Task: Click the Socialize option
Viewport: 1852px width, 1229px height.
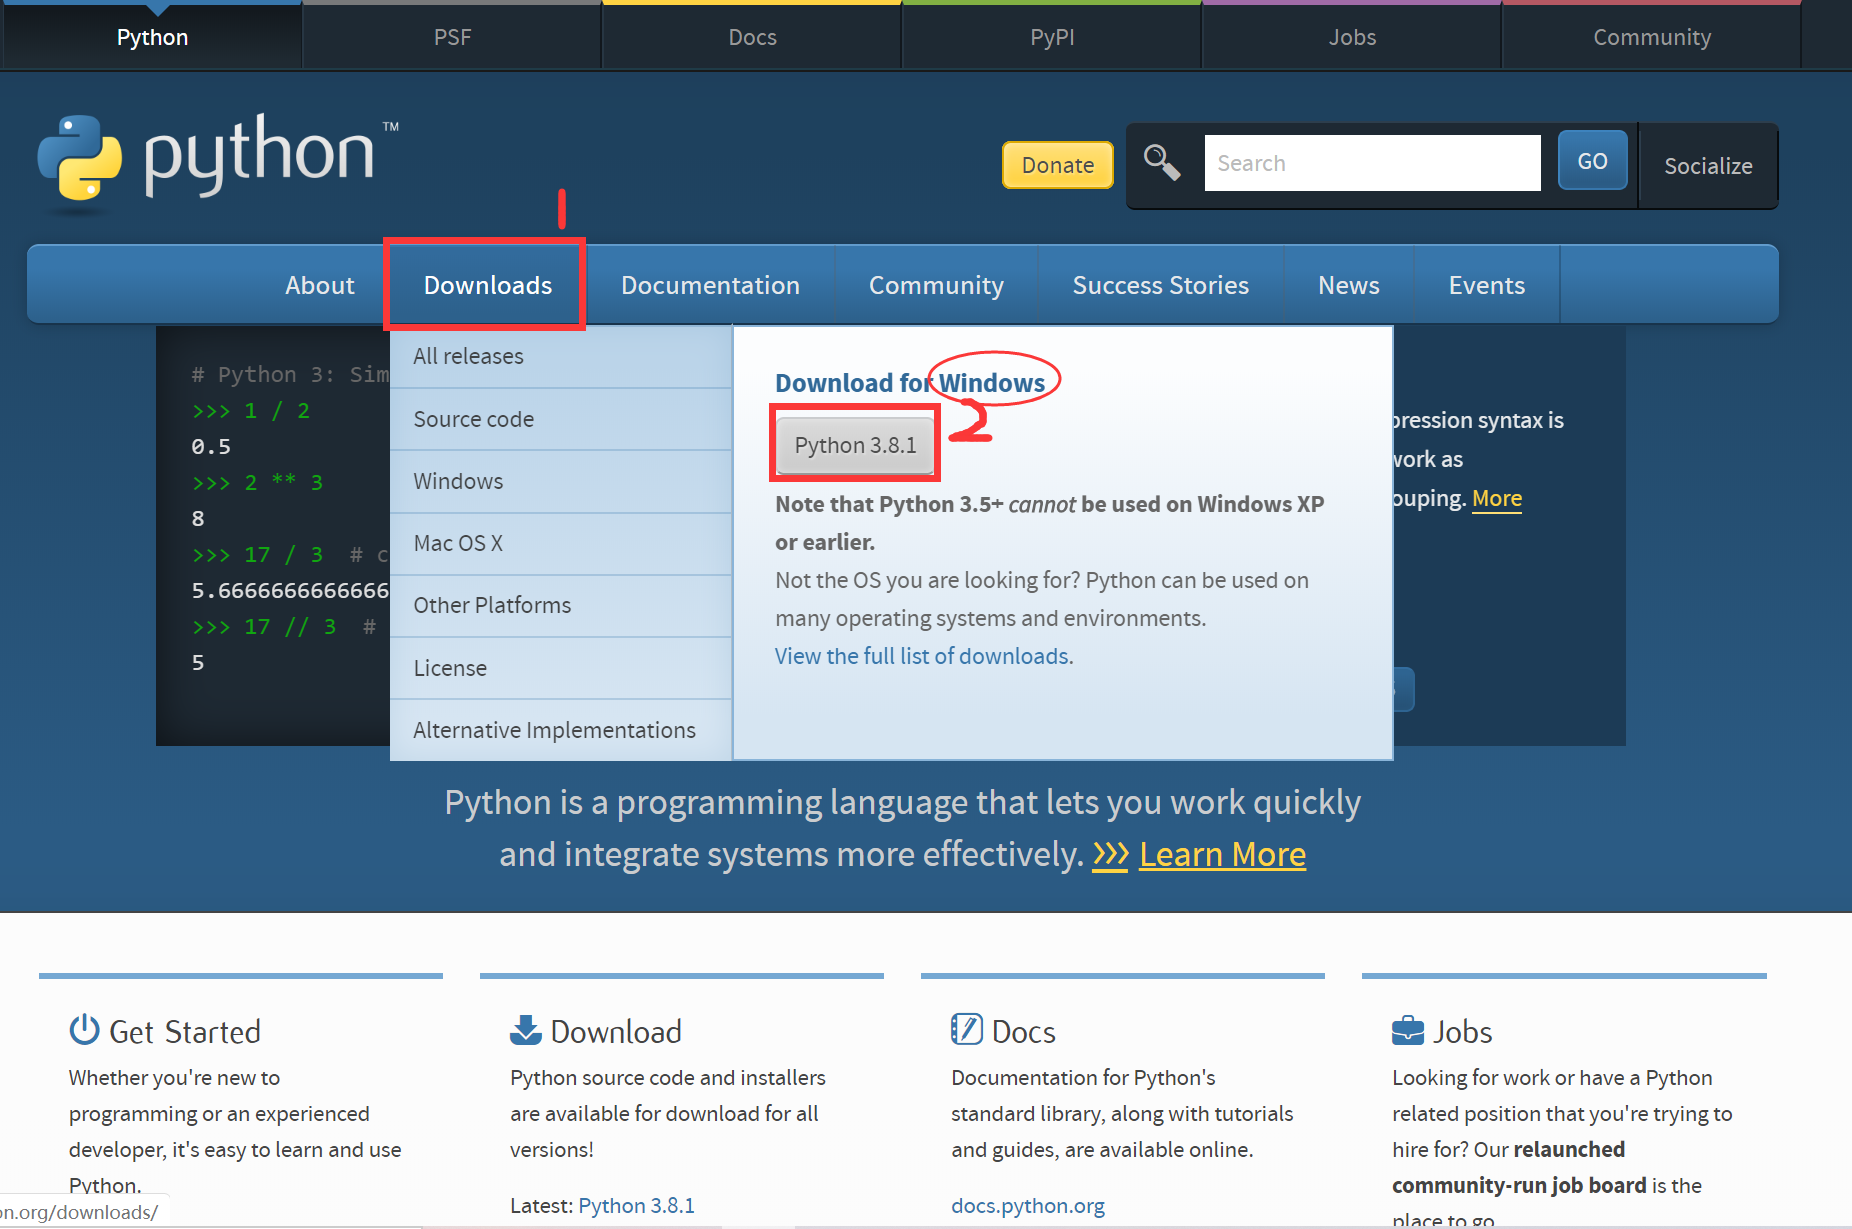Action: 1708,166
